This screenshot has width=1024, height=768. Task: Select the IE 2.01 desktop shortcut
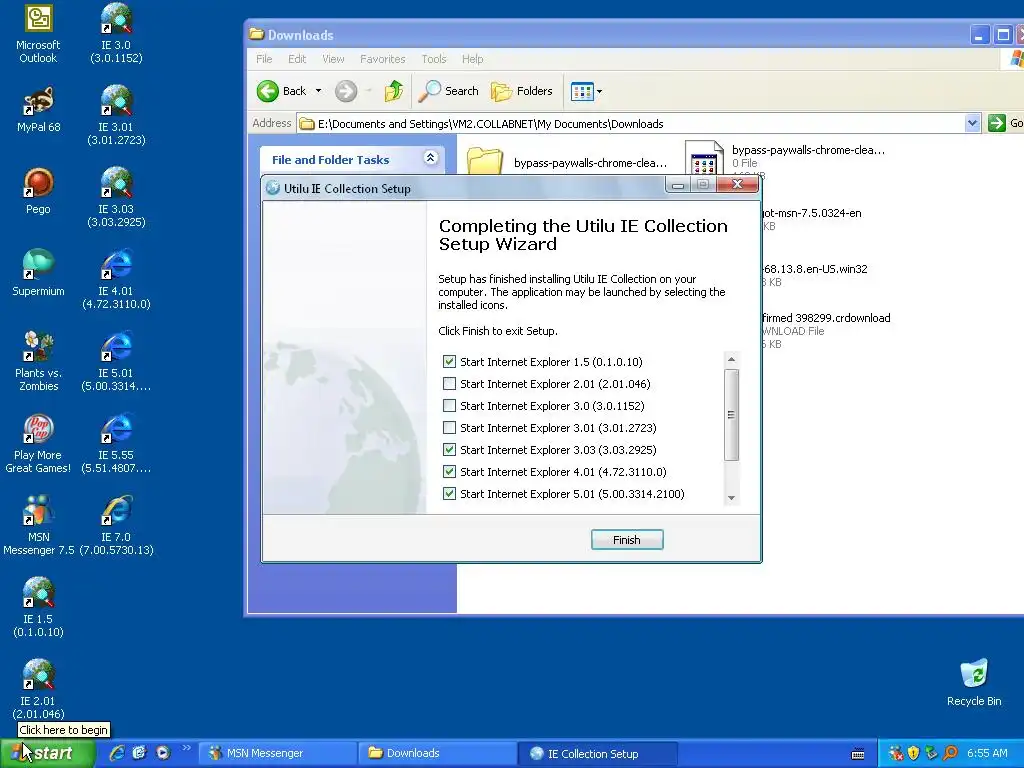pos(38,689)
